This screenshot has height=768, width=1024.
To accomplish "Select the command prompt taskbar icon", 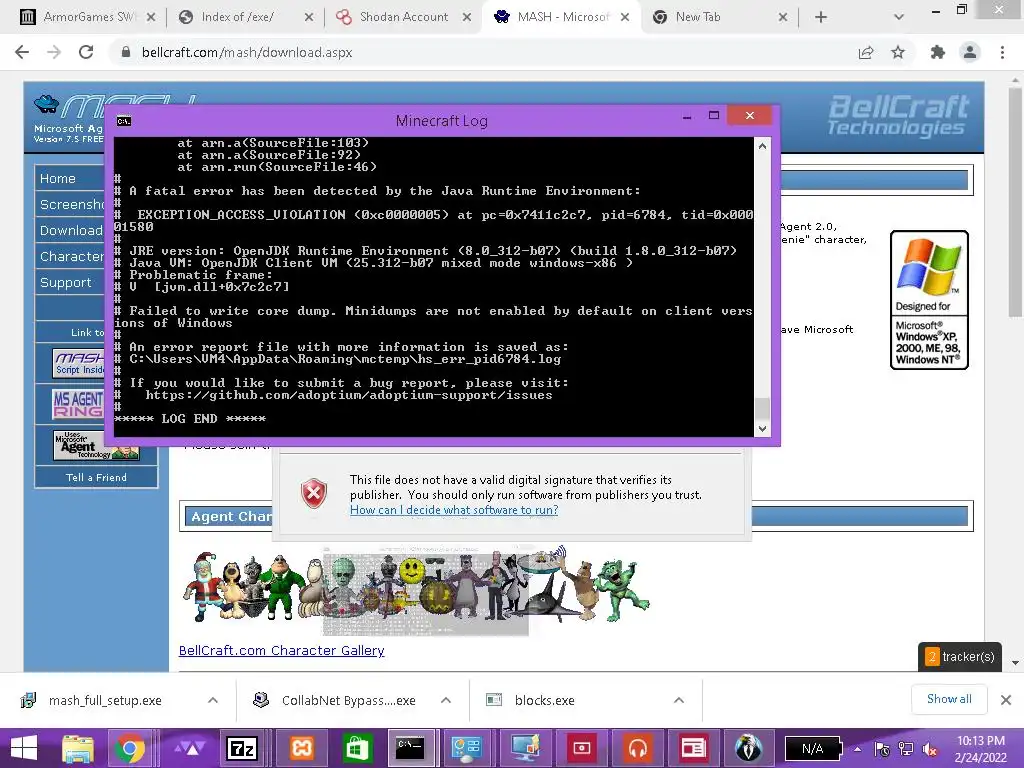I will [x=411, y=748].
